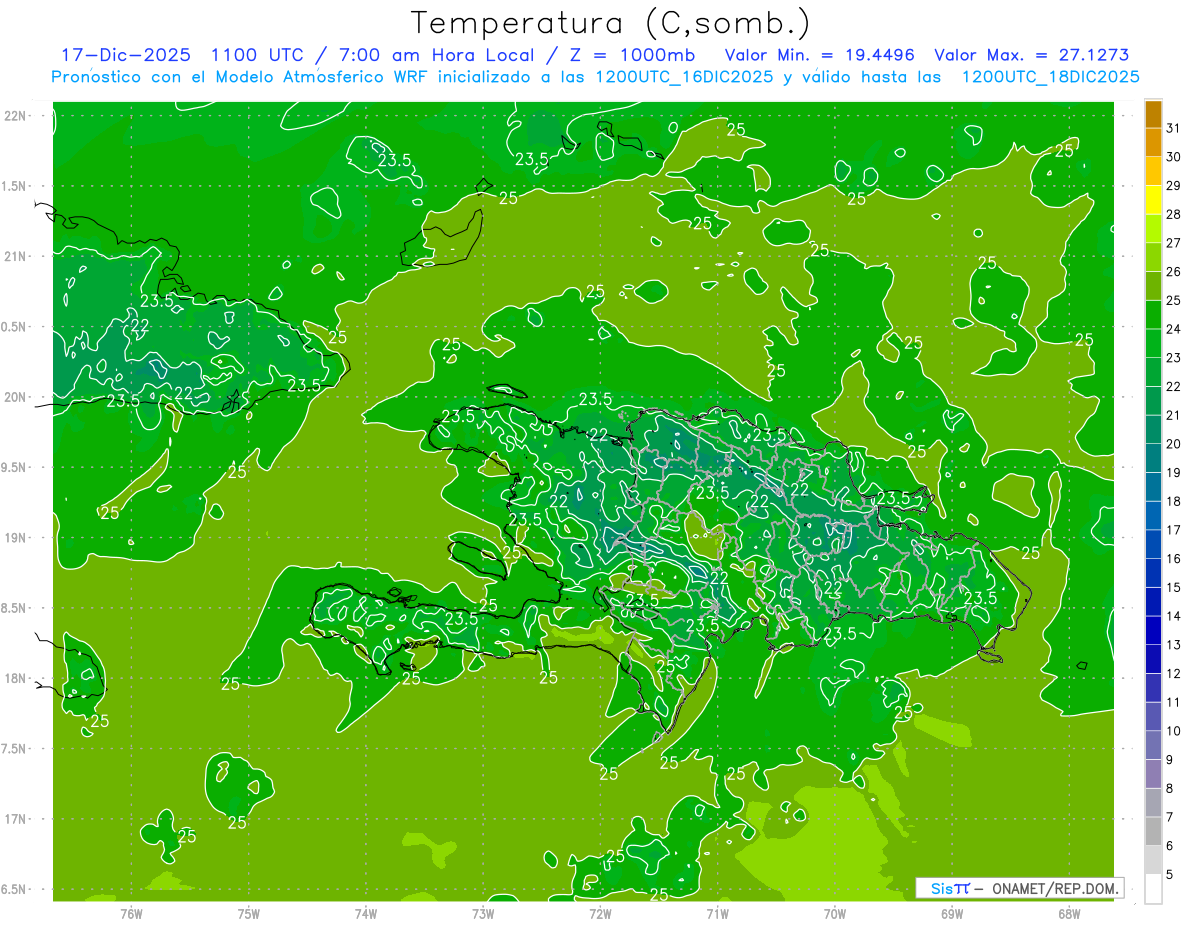The width and height of the screenshot is (1200, 927).
Task: Click the "22N" latitude axis label
Action: (16, 116)
